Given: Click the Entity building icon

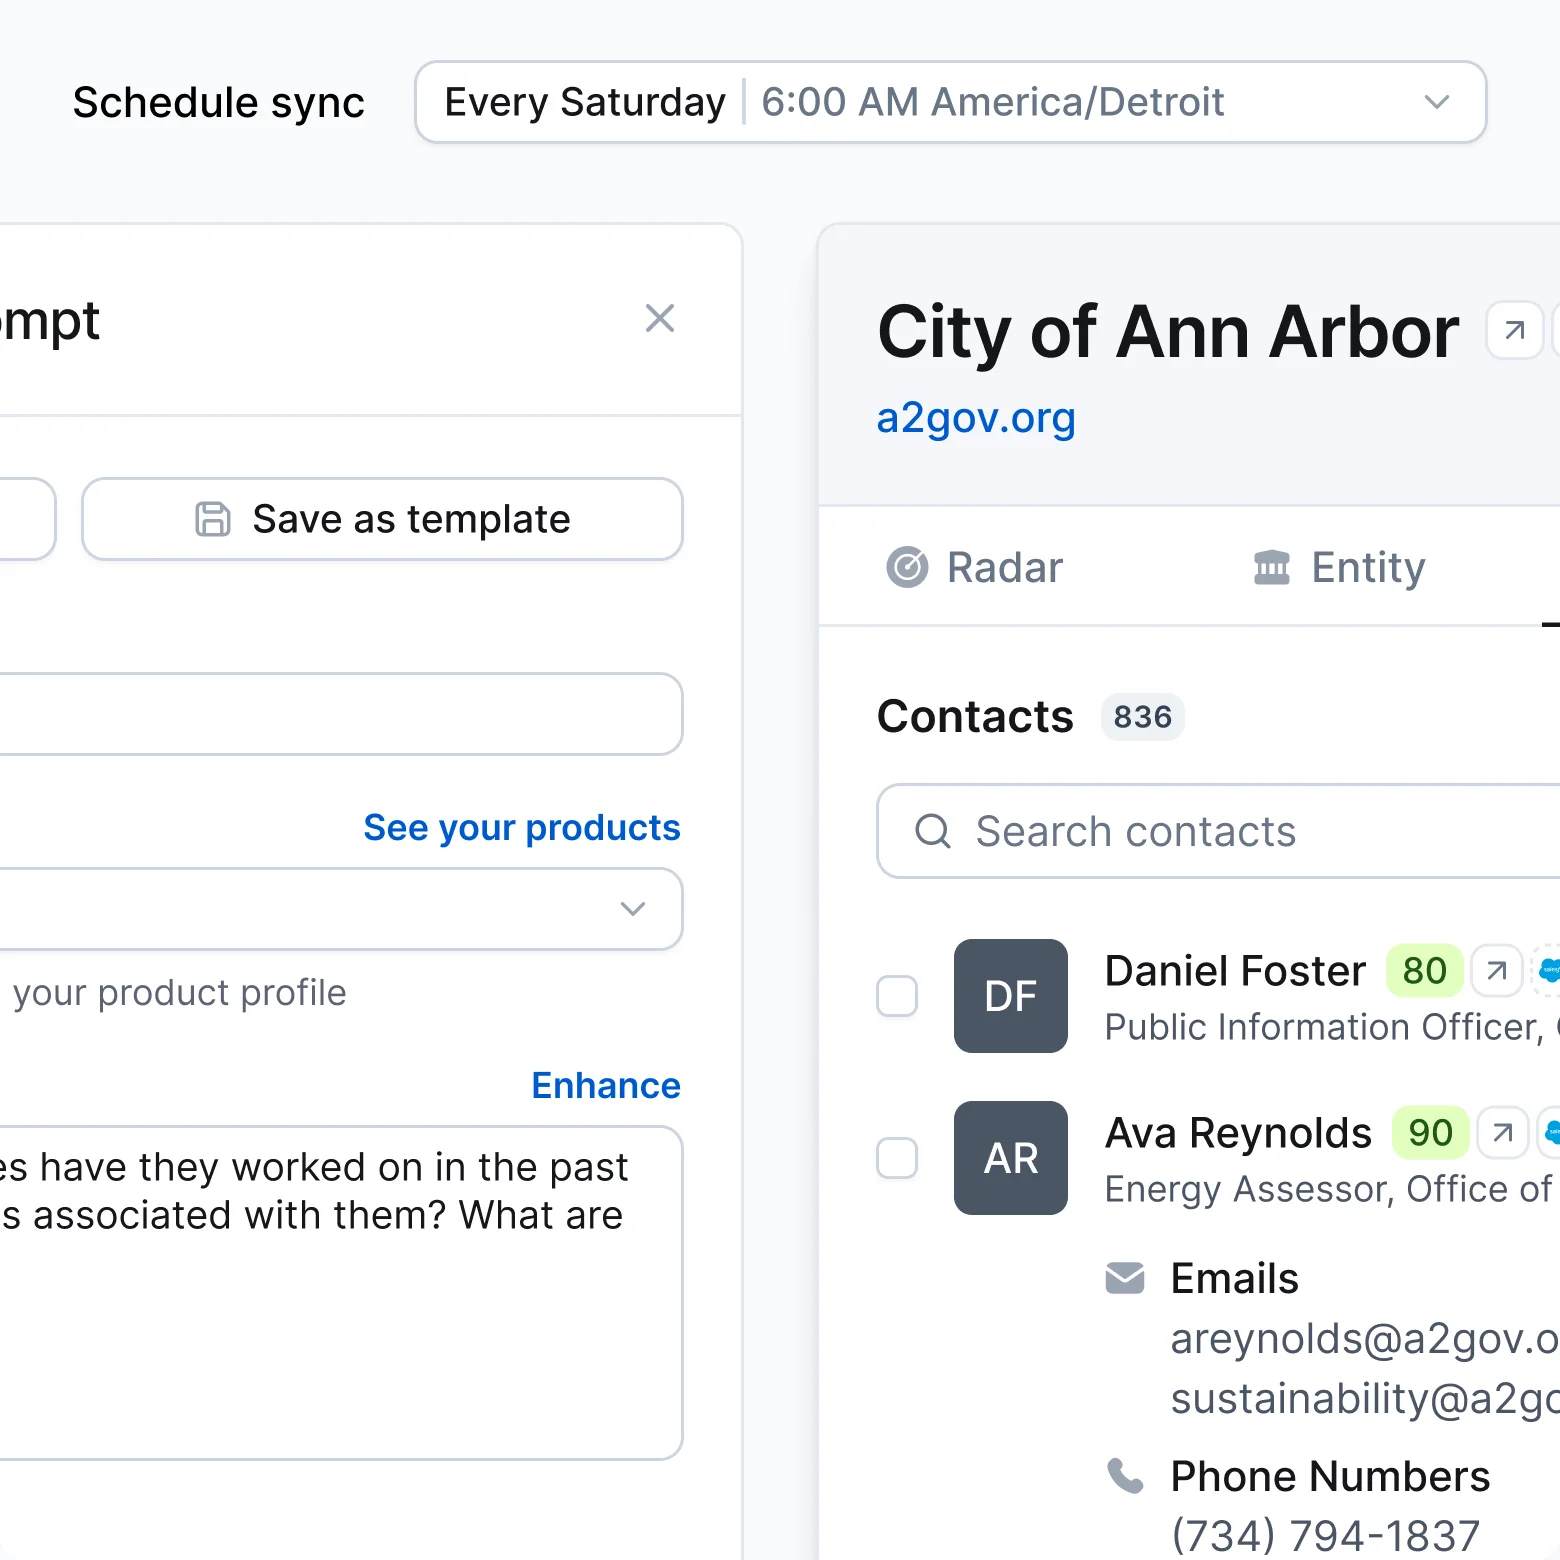Looking at the screenshot, I should click(1272, 567).
